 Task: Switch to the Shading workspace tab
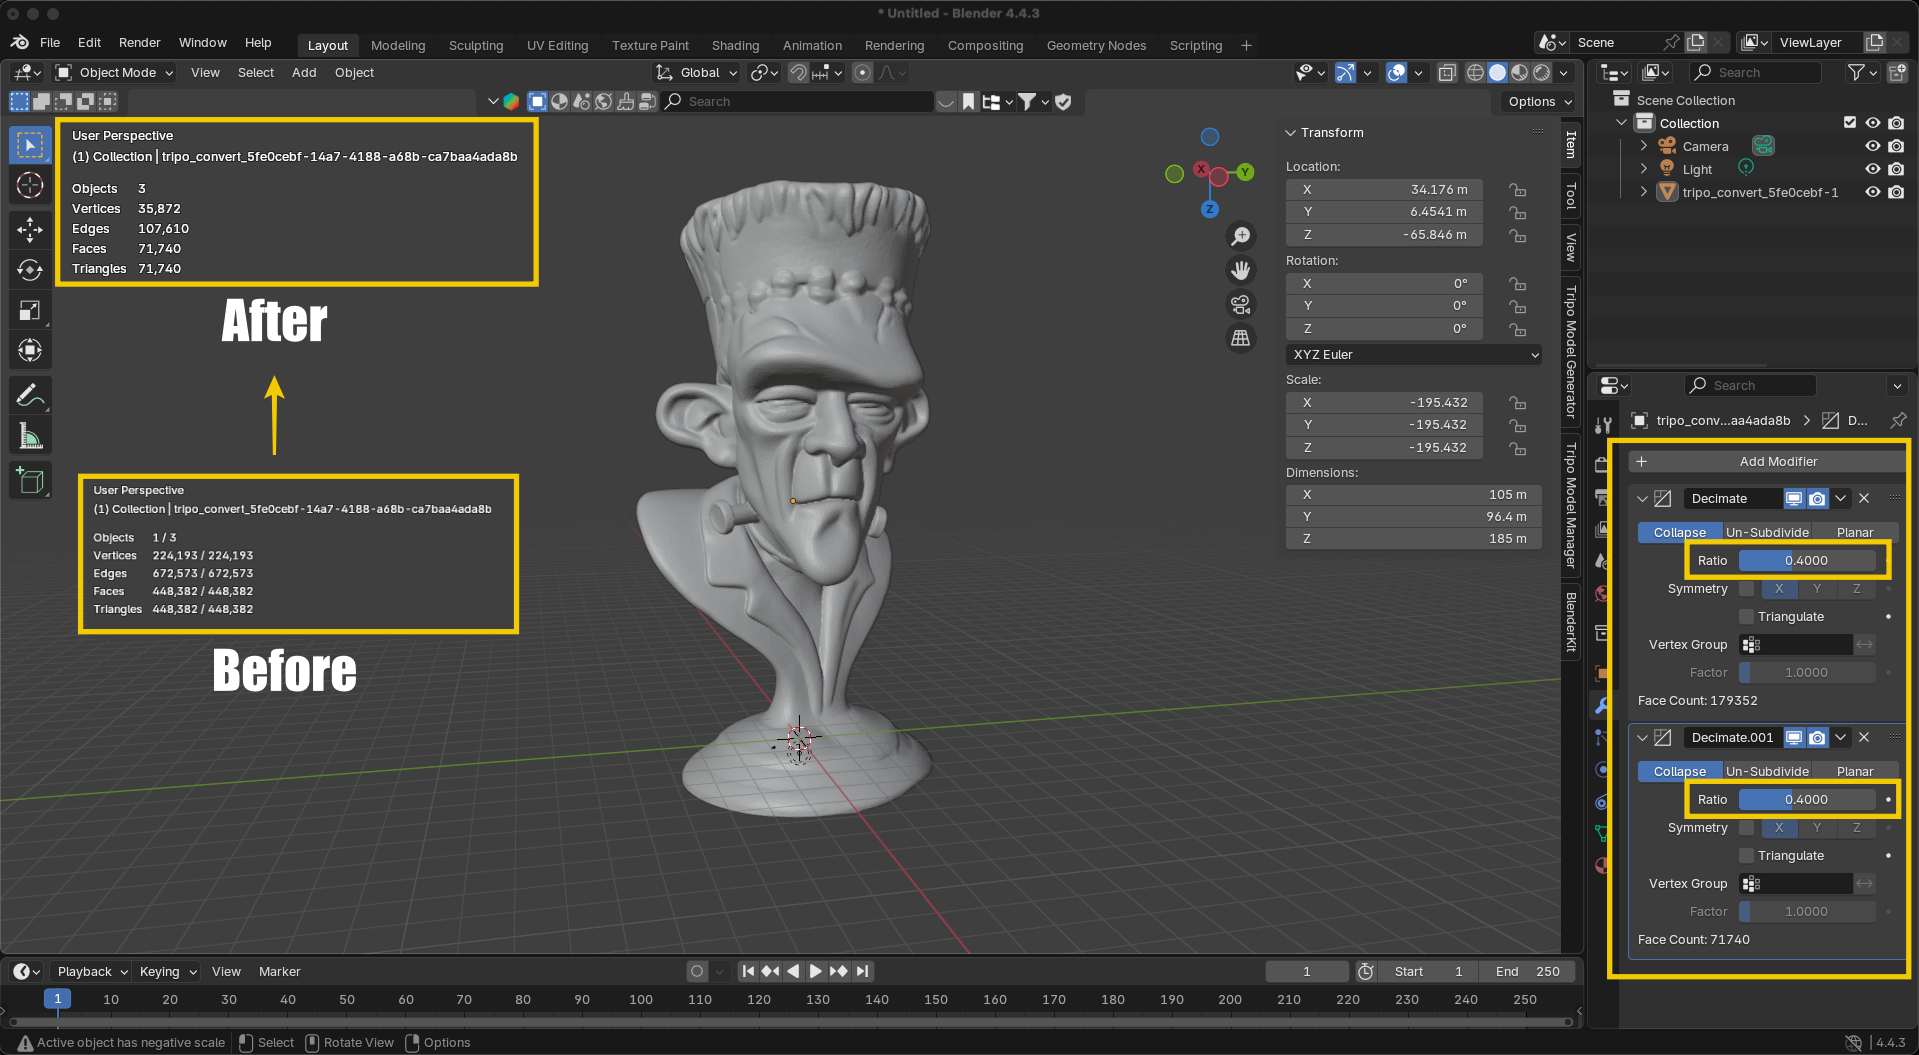click(x=736, y=46)
